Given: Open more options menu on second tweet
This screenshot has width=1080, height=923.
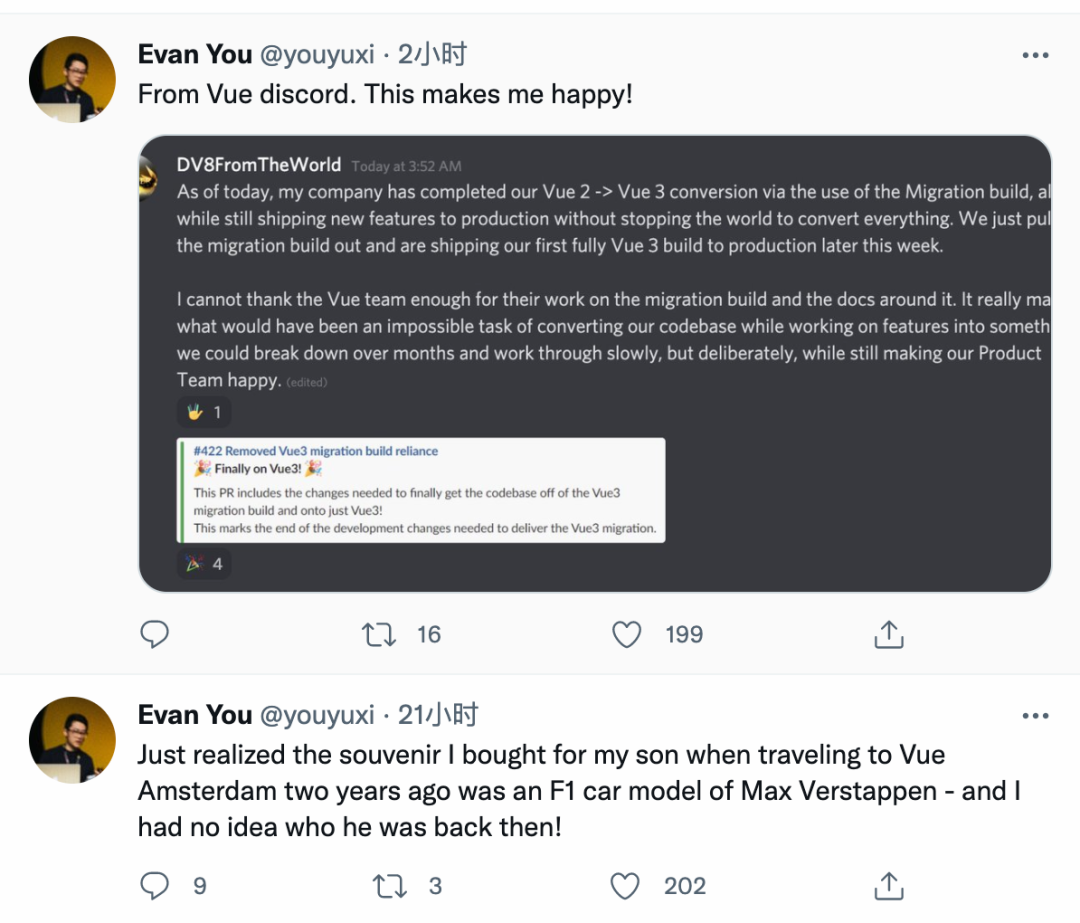Looking at the screenshot, I should pyautogui.click(x=1035, y=716).
